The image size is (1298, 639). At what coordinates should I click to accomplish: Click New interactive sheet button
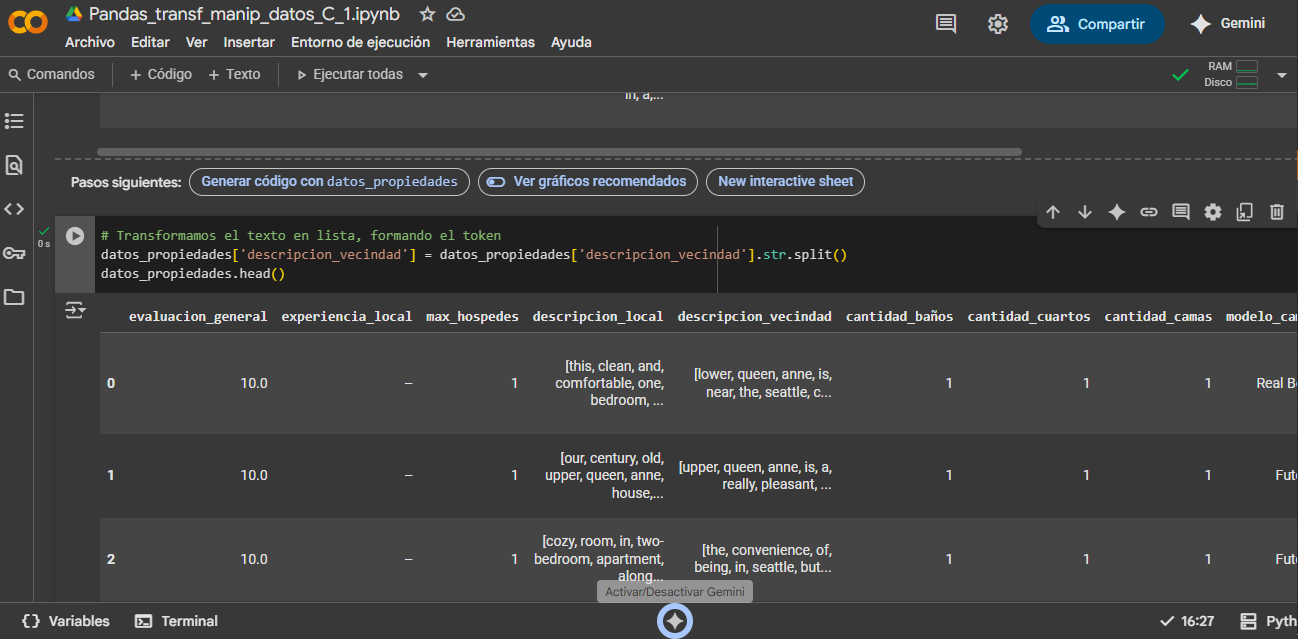pyautogui.click(x=786, y=182)
